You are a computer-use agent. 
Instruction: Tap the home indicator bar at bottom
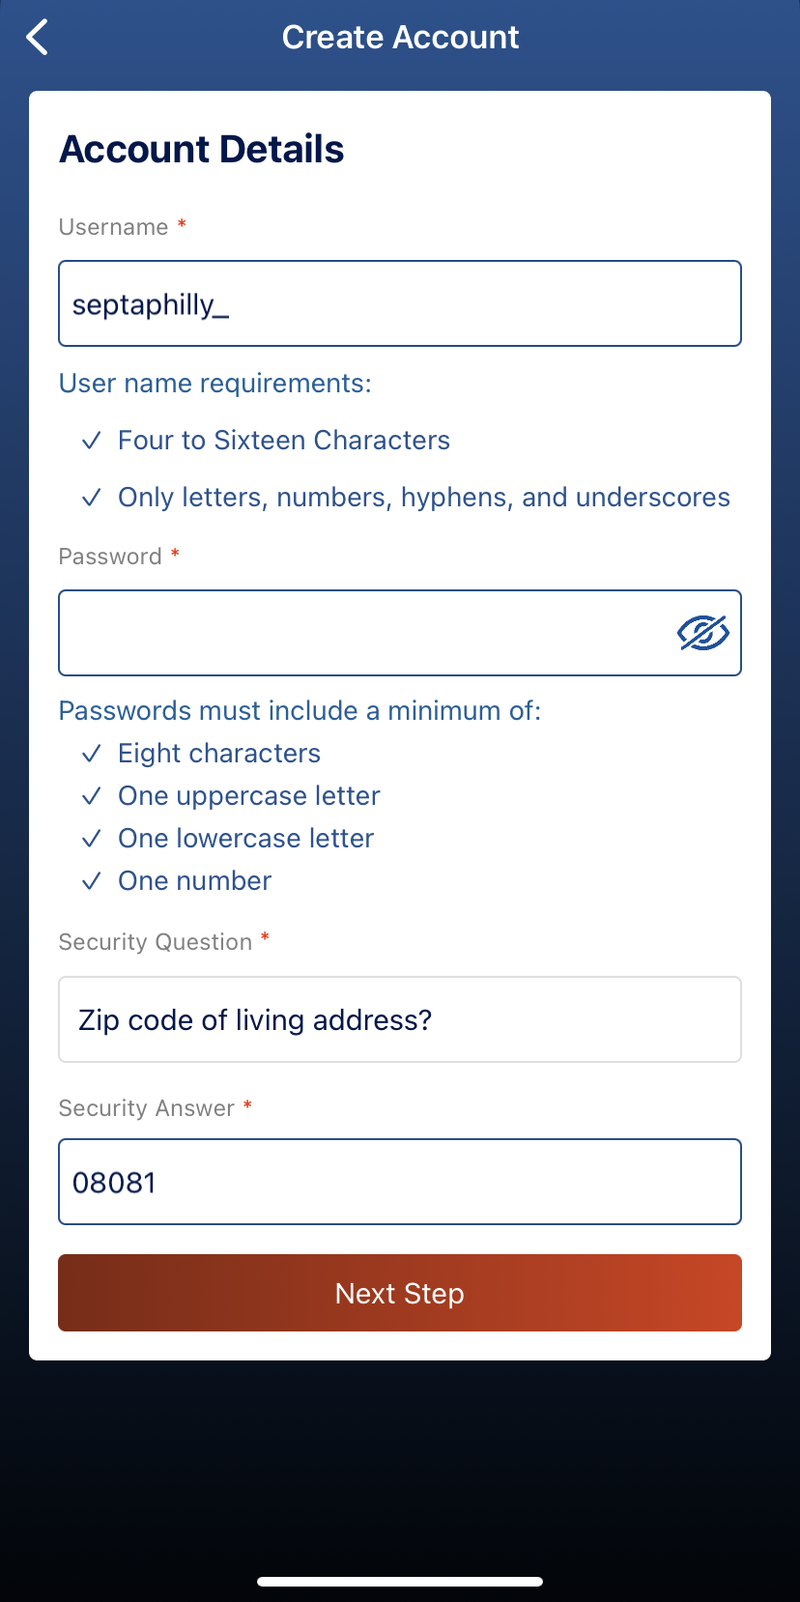(400, 1582)
